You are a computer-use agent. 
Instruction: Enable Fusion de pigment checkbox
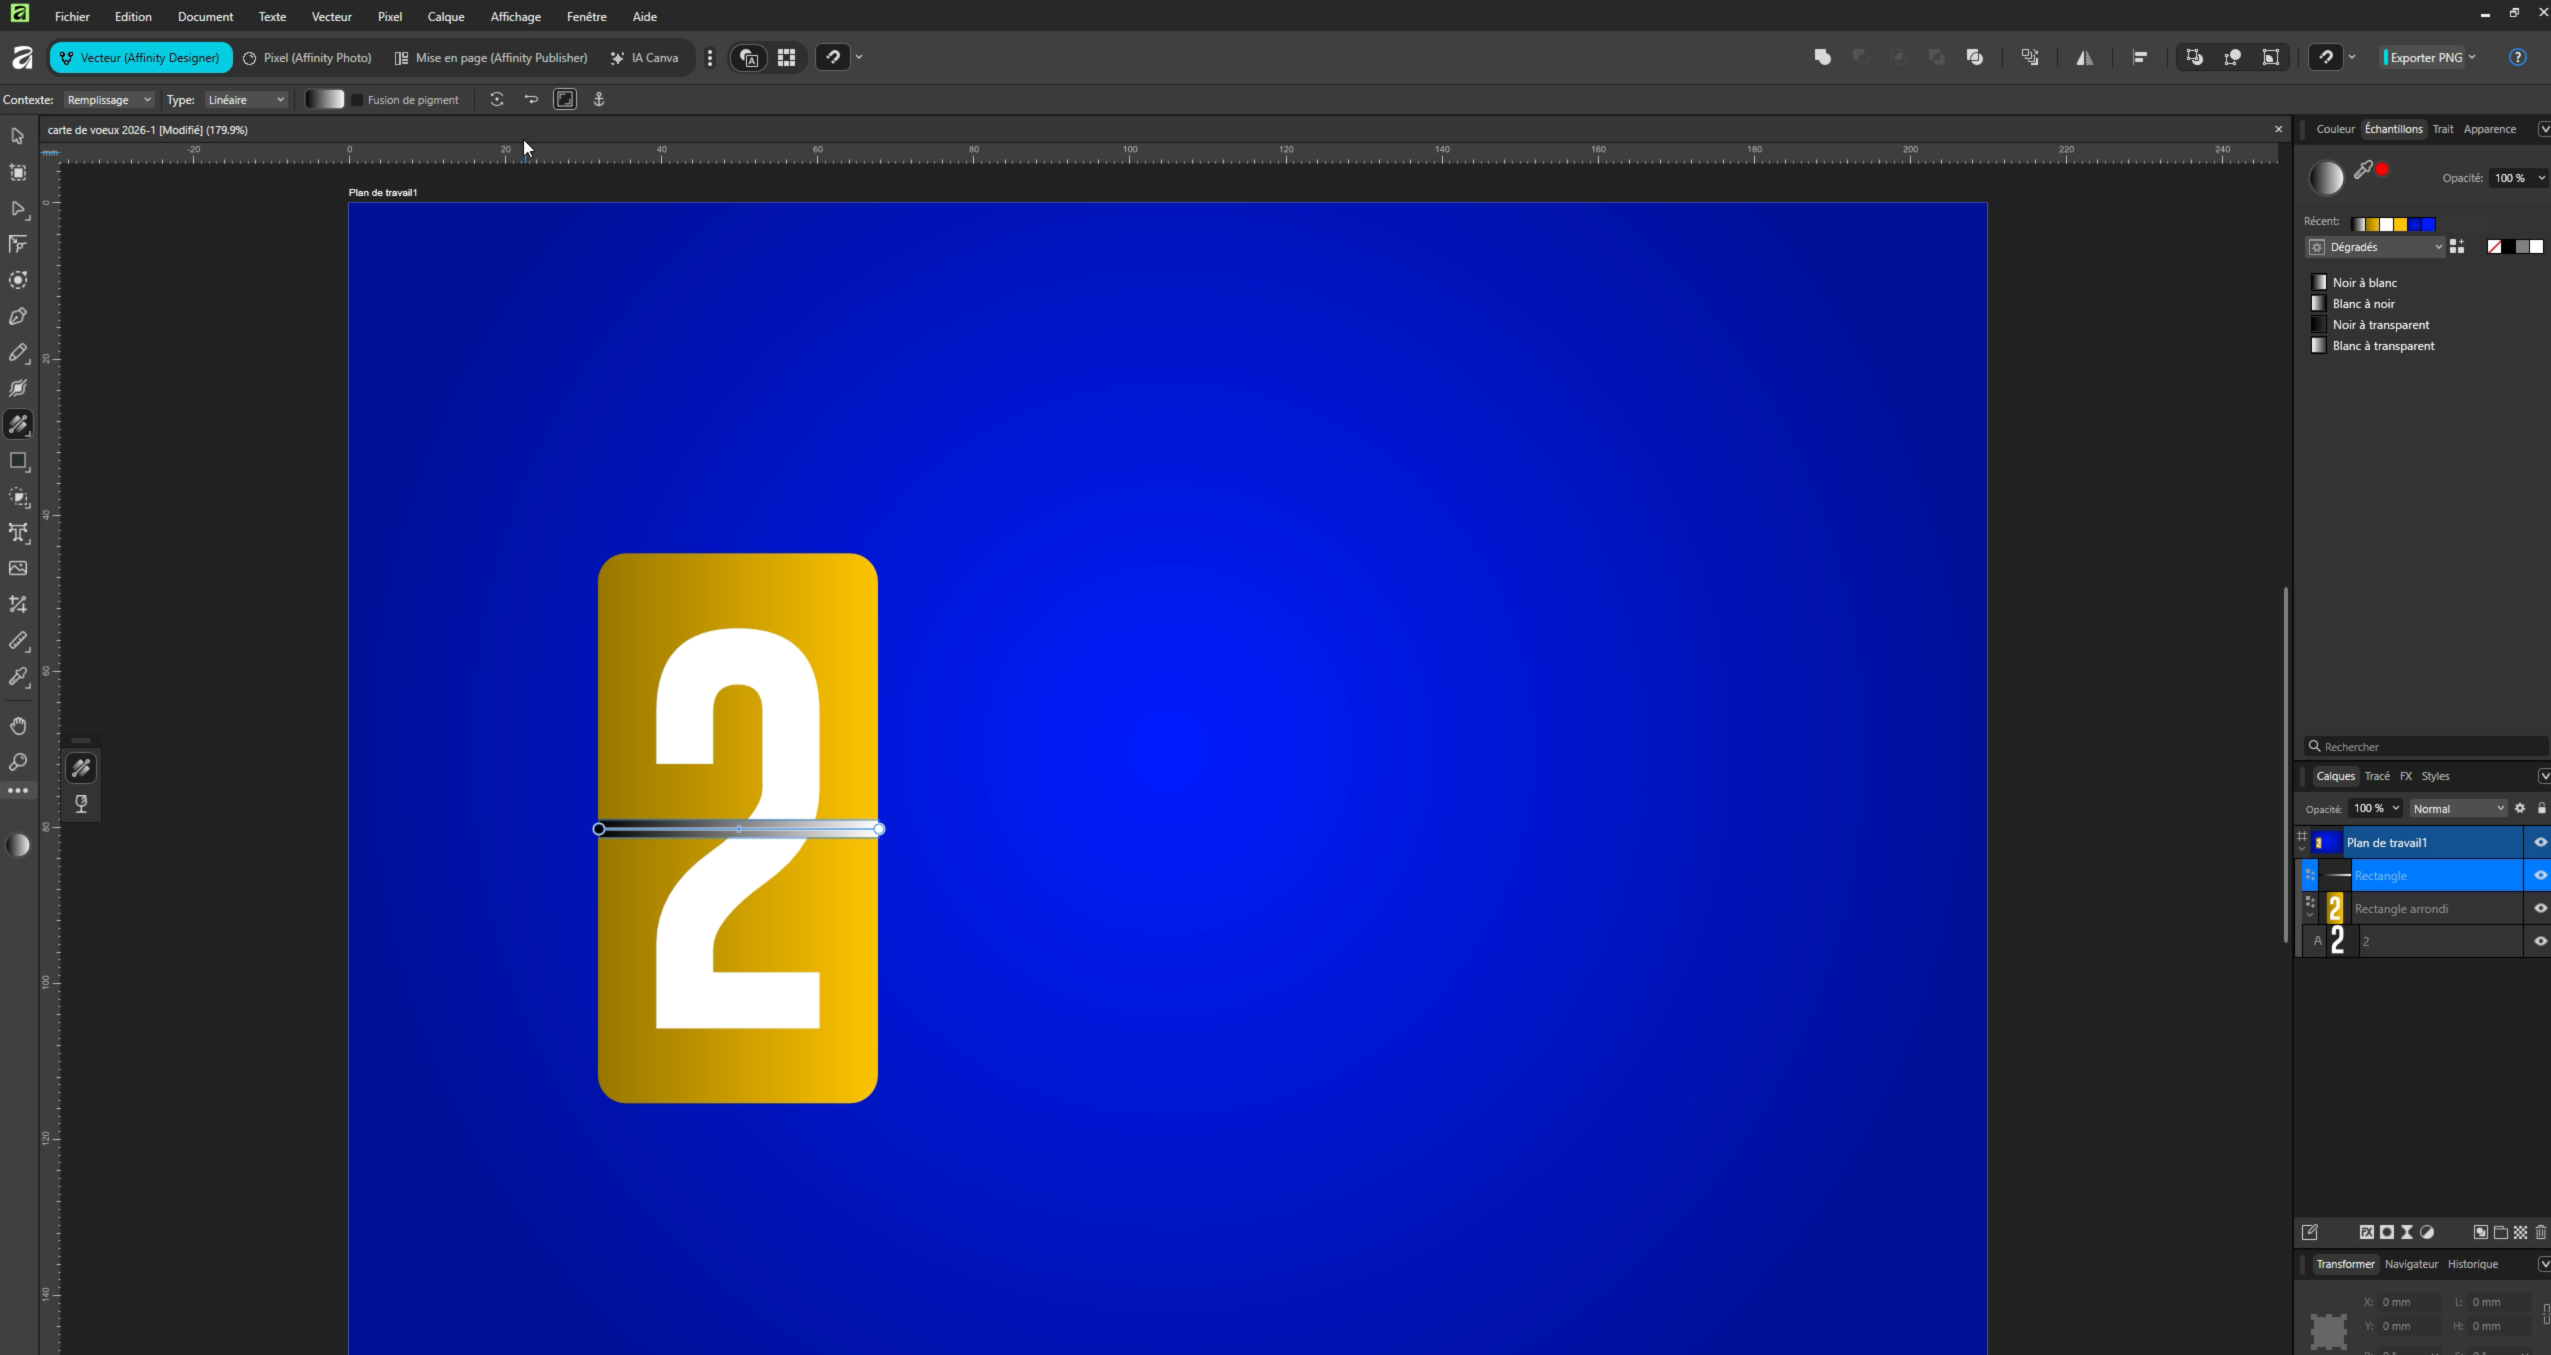(357, 100)
